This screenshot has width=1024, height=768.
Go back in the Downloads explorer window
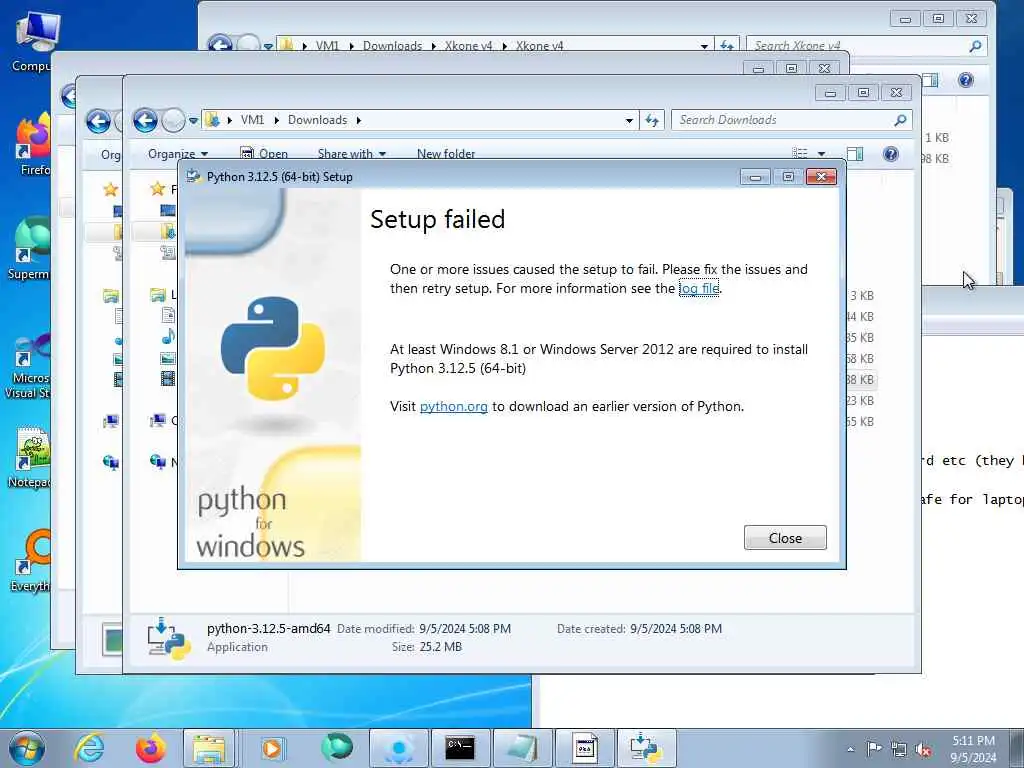point(145,120)
